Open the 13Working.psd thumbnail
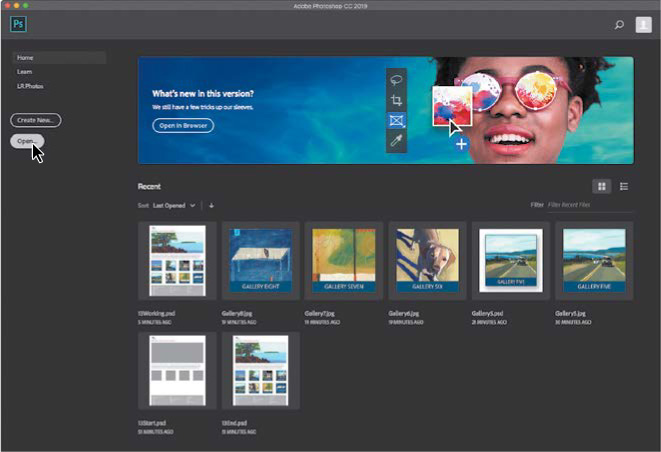 [177, 261]
